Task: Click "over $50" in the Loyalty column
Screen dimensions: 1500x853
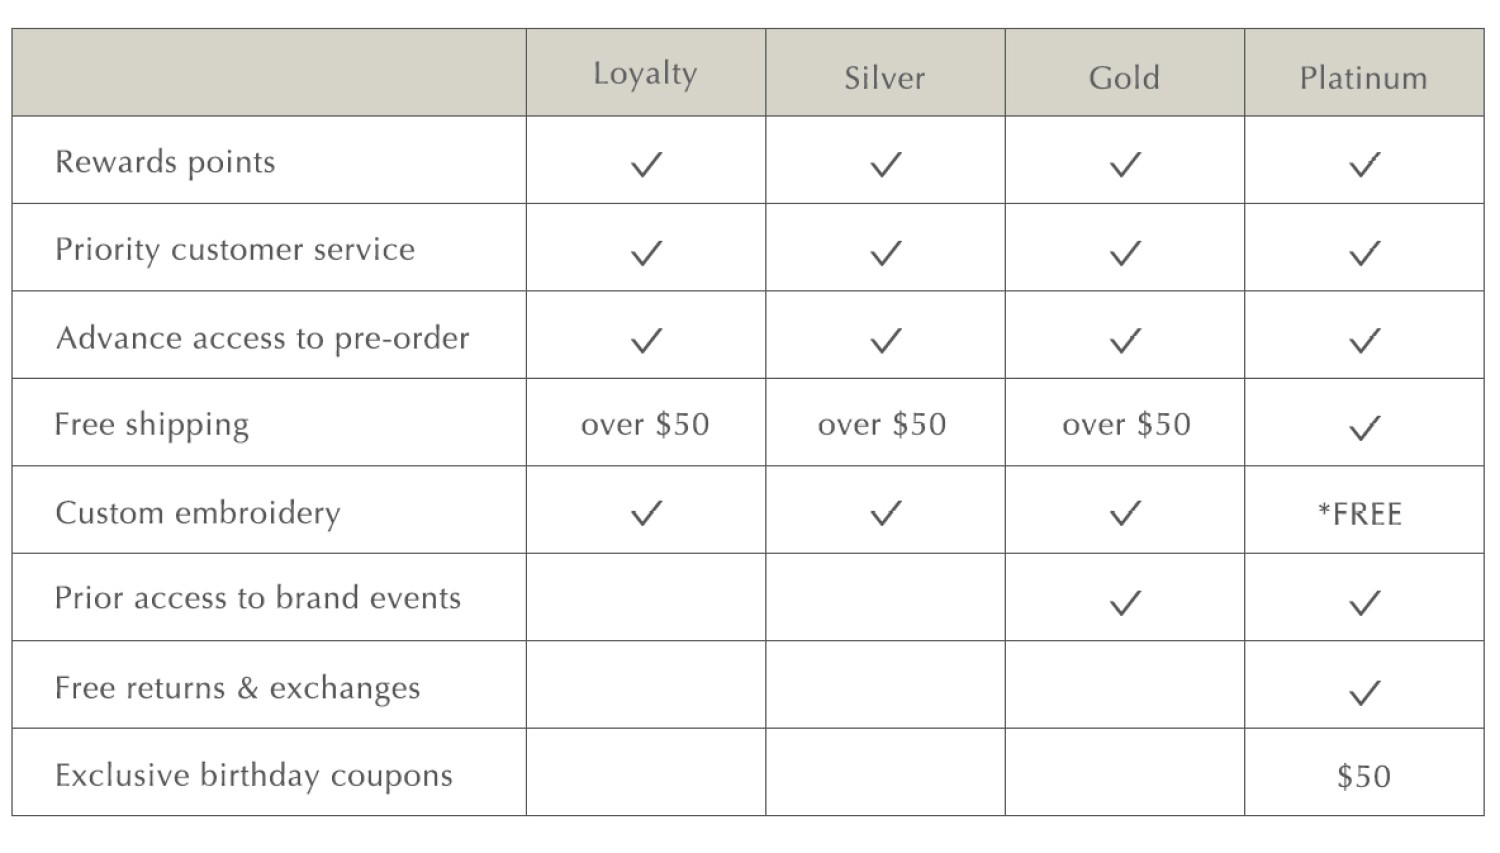Action: click(x=645, y=424)
